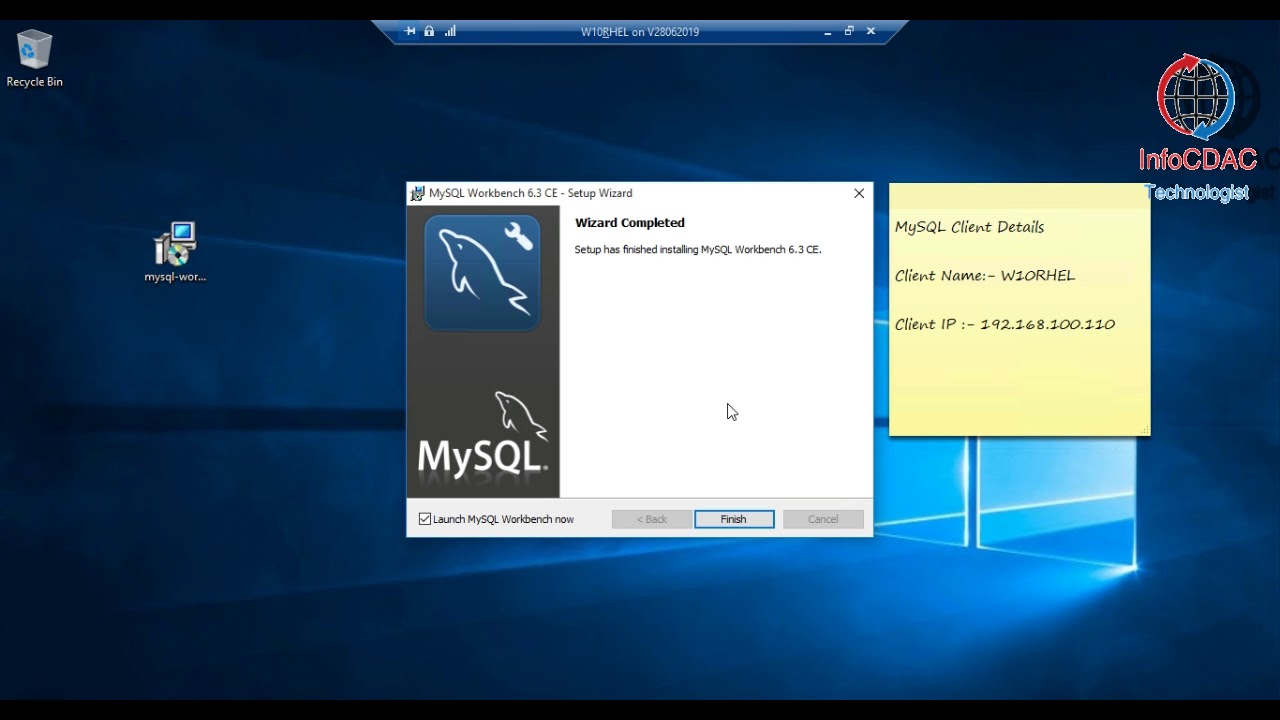Click 'Client Name:- W10RHEL' on sticky note

click(x=985, y=276)
